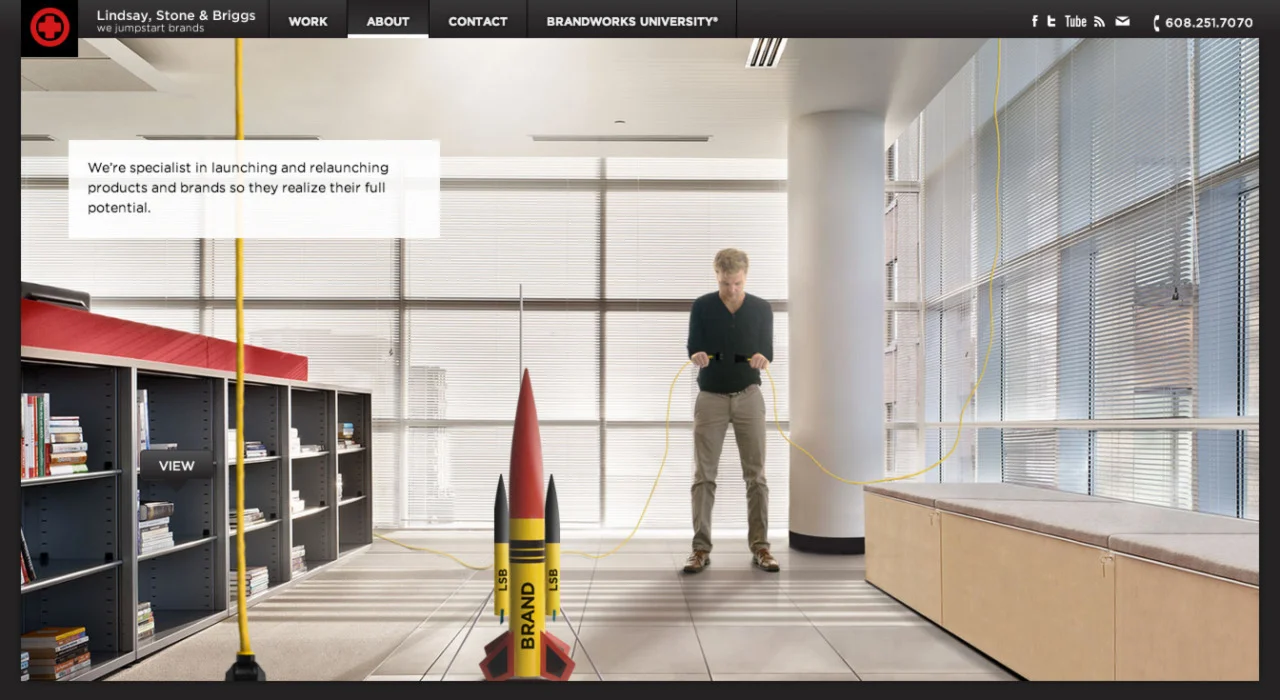
Task: Subscribe via the RSS feed icon
Action: pos(1099,21)
